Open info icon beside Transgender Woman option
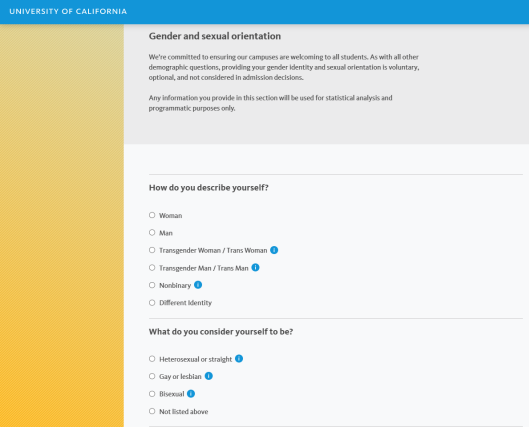 tap(274, 250)
